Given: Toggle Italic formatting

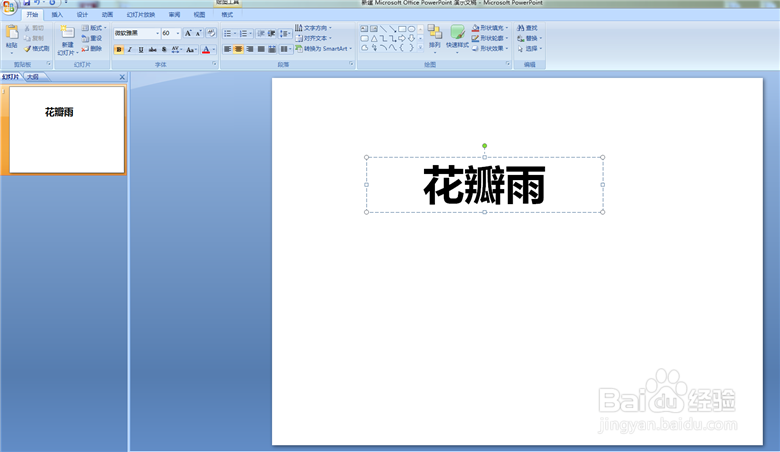Looking at the screenshot, I should [x=130, y=50].
